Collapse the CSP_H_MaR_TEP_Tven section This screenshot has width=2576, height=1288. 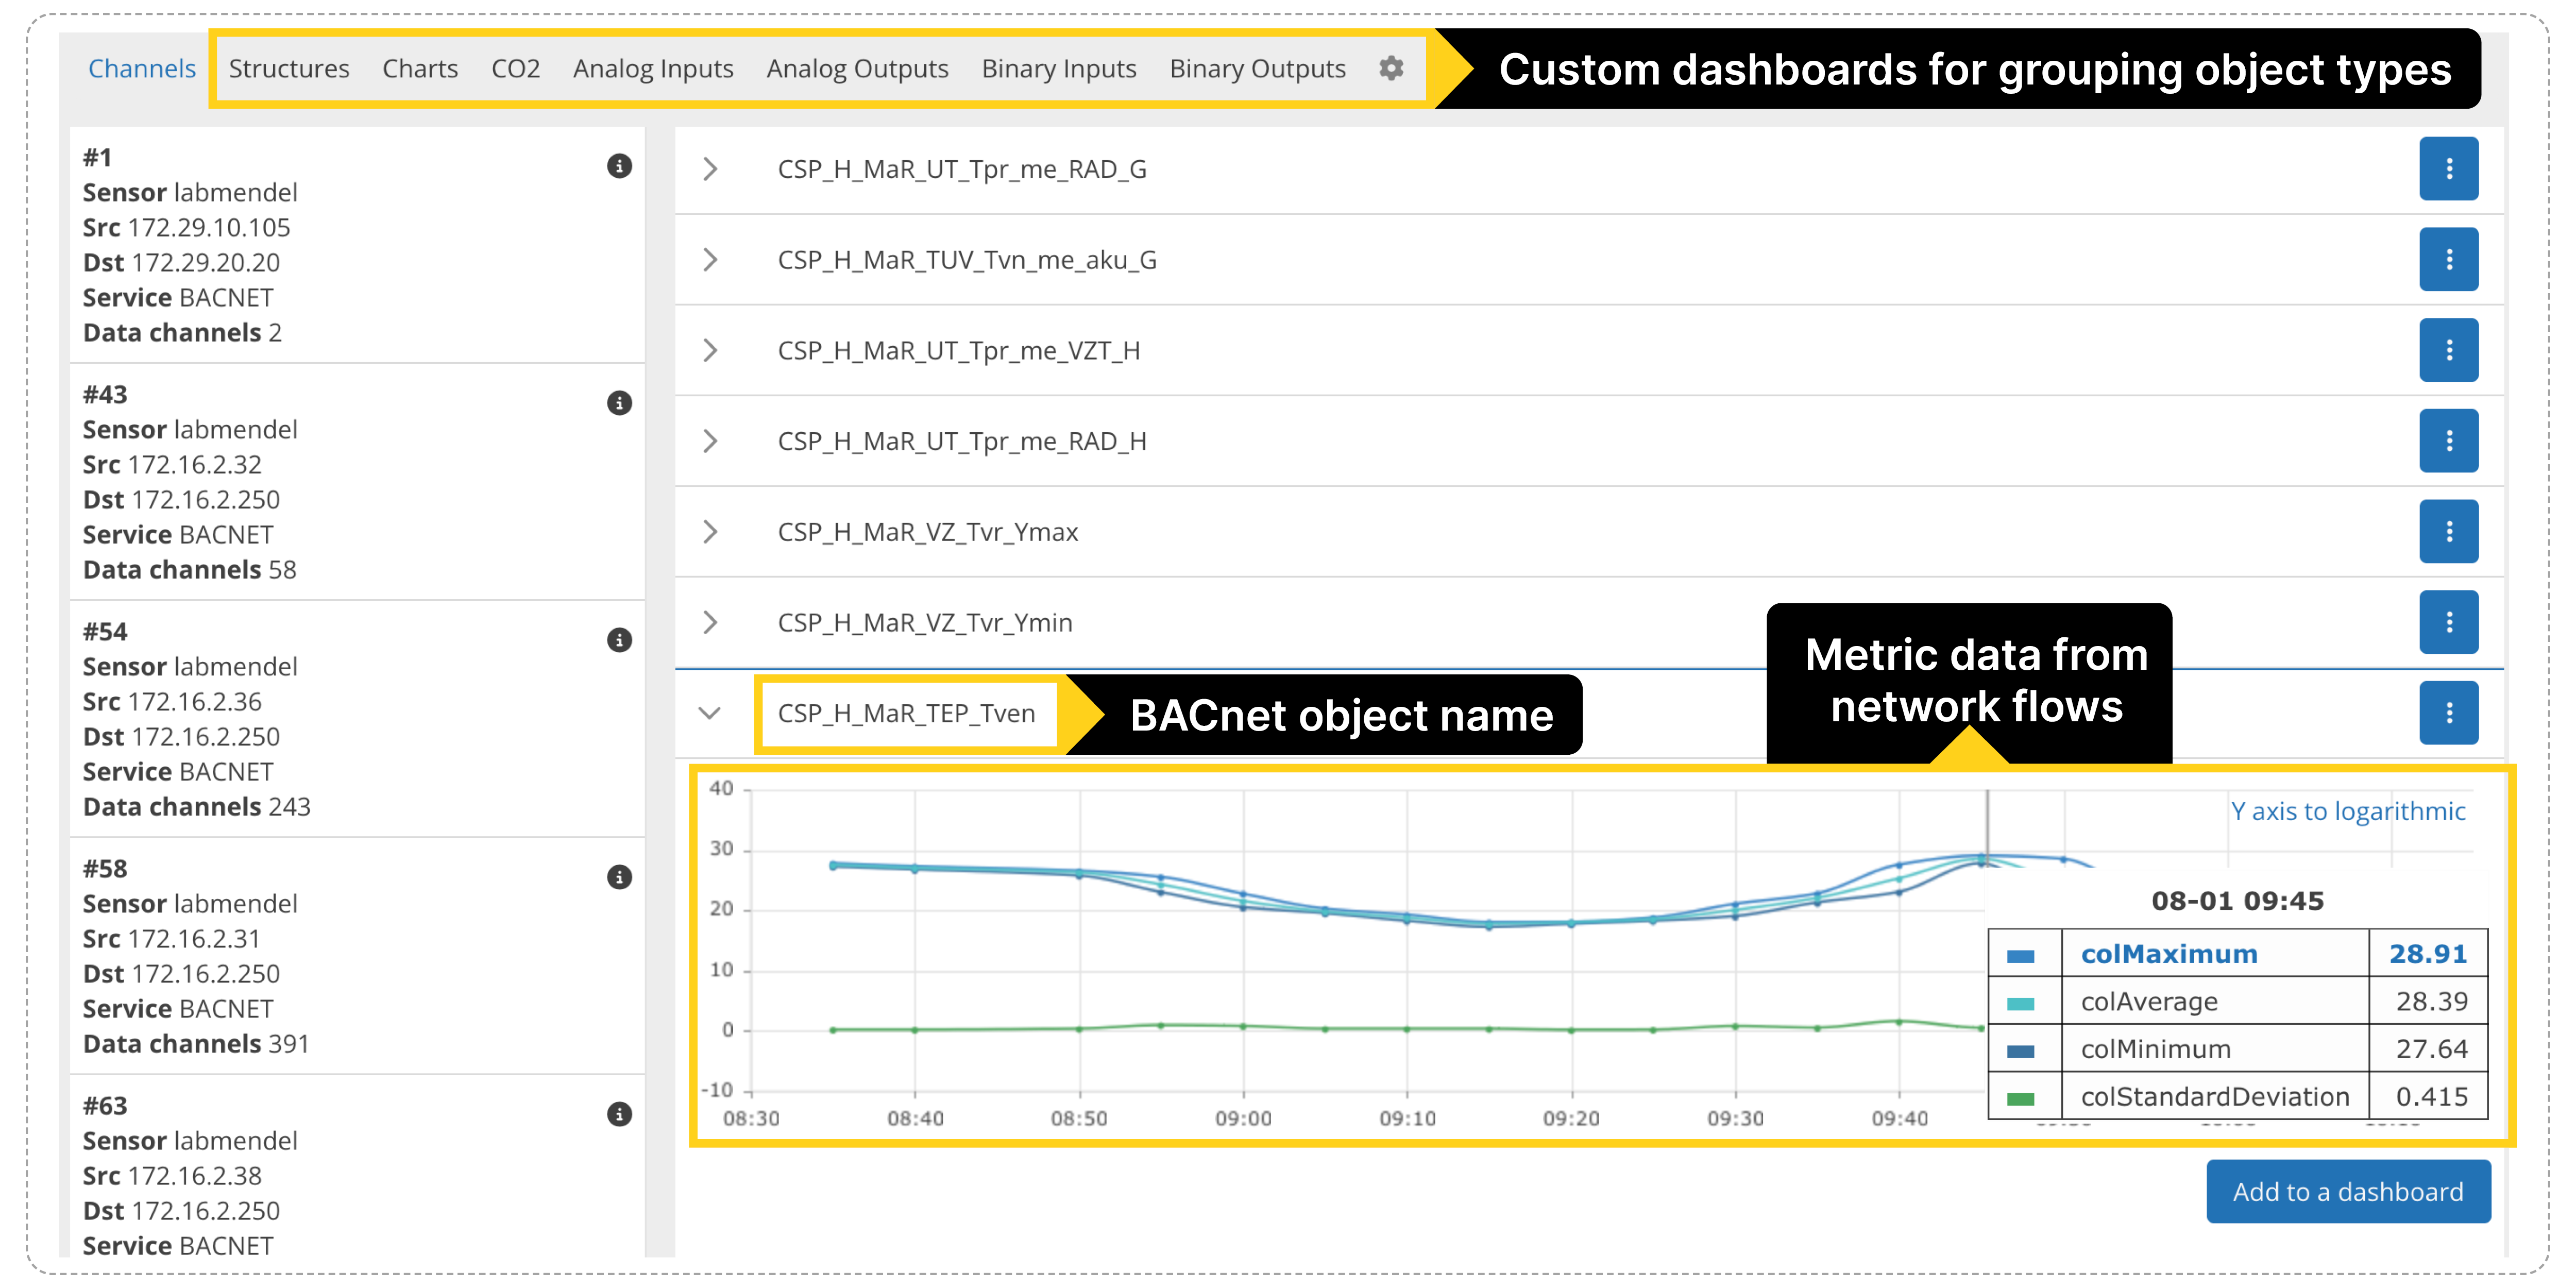[x=710, y=713]
